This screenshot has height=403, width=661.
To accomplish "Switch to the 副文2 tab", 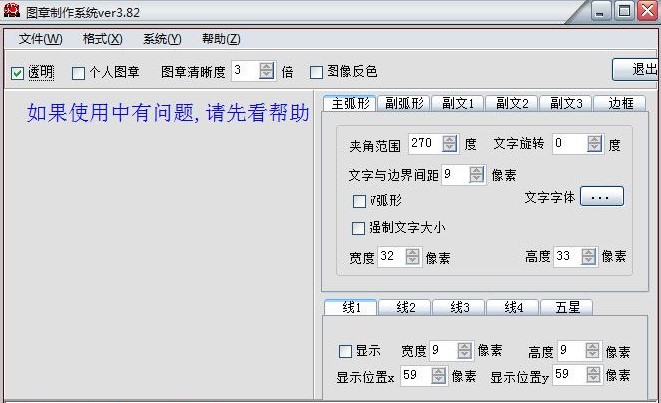I will pos(512,103).
